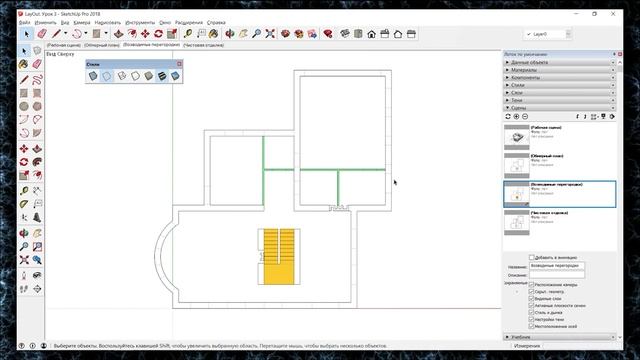Switch to Wireframe face style

pos(122,76)
